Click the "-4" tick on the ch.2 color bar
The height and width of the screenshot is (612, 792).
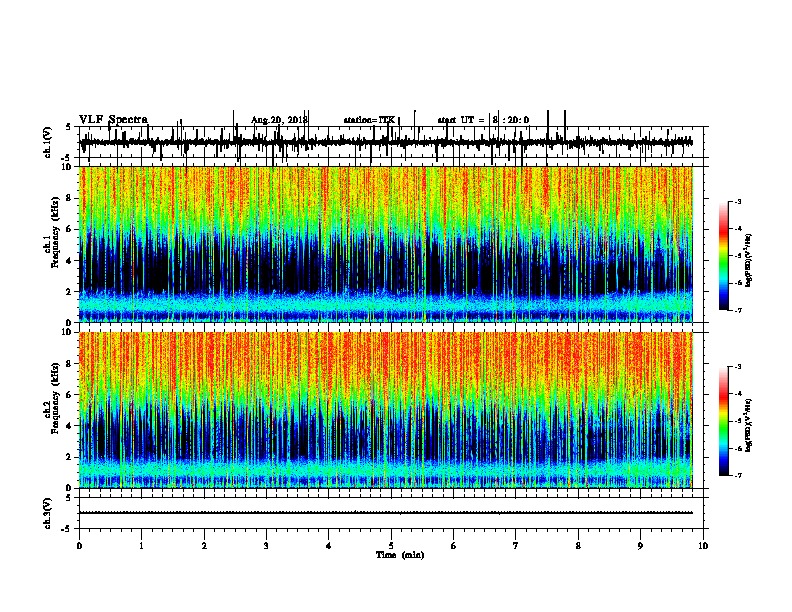click(x=738, y=394)
